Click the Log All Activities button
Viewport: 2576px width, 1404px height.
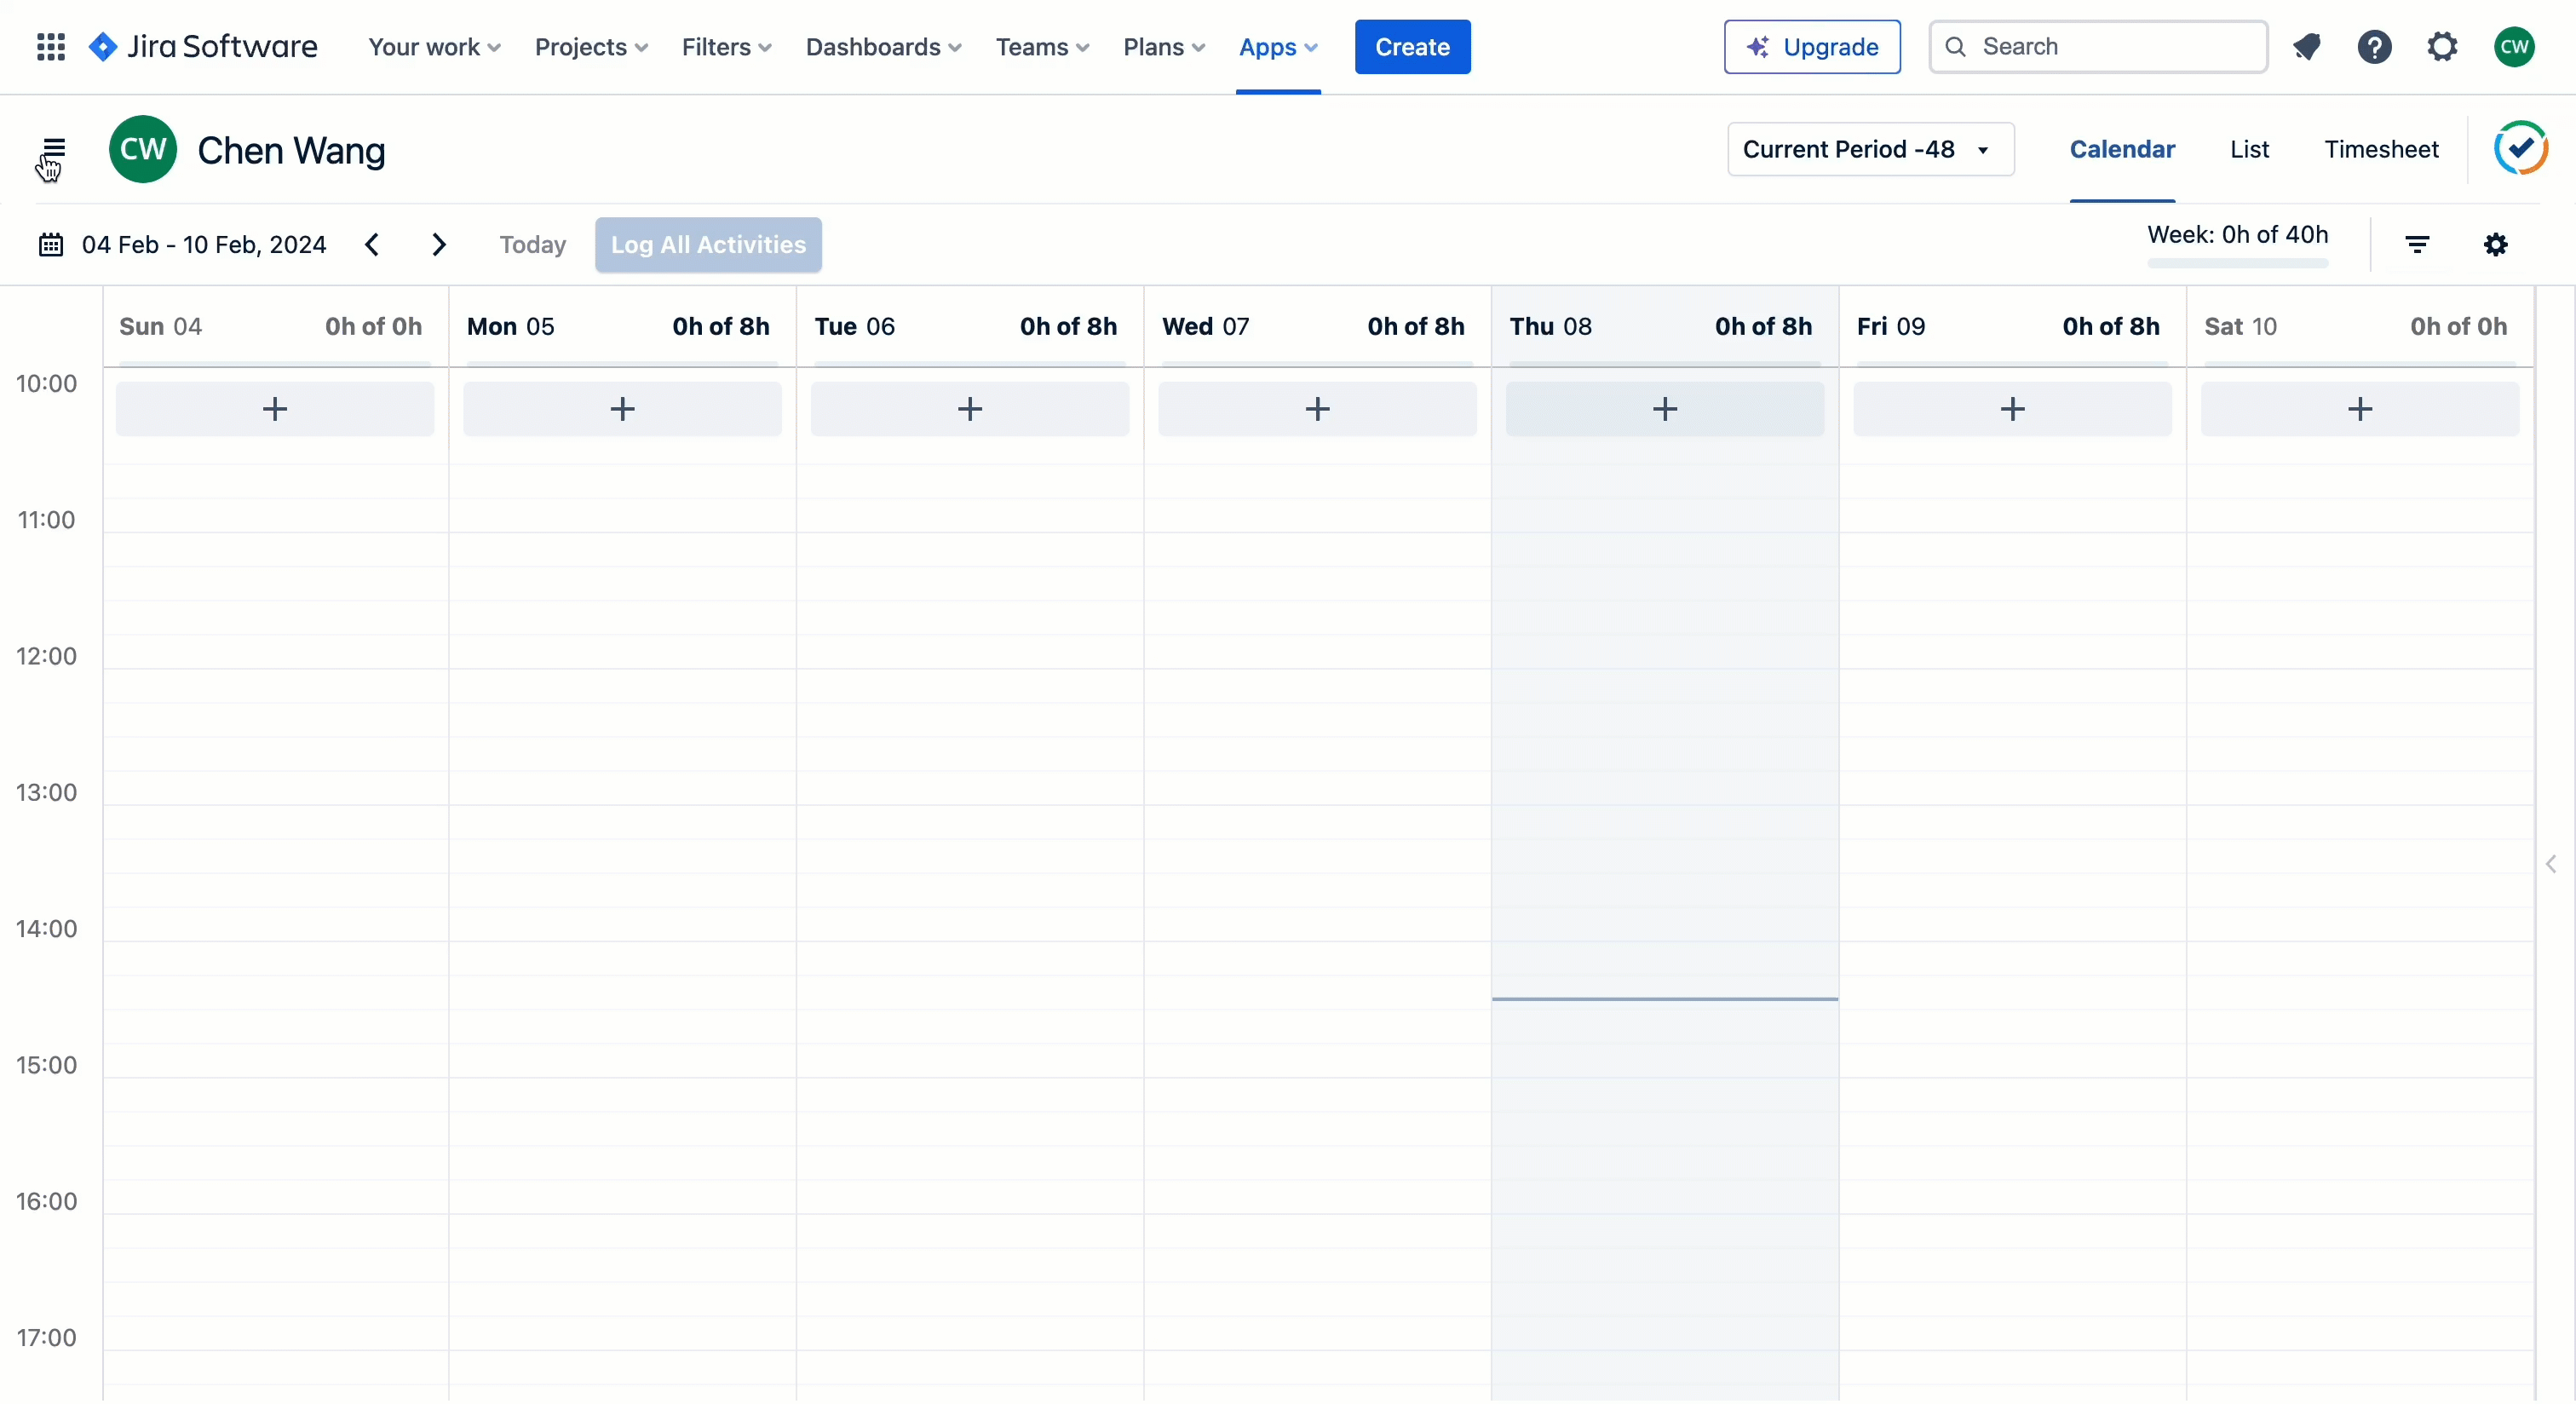click(x=707, y=245)
